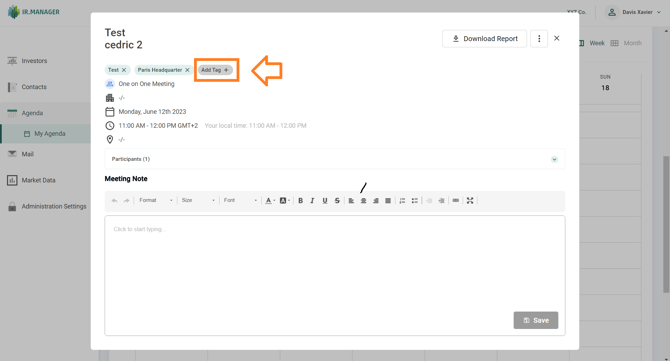Toggle bold formatting in note toolbar
Viewport: 670px width, 361px height.
tap(300, 200)
